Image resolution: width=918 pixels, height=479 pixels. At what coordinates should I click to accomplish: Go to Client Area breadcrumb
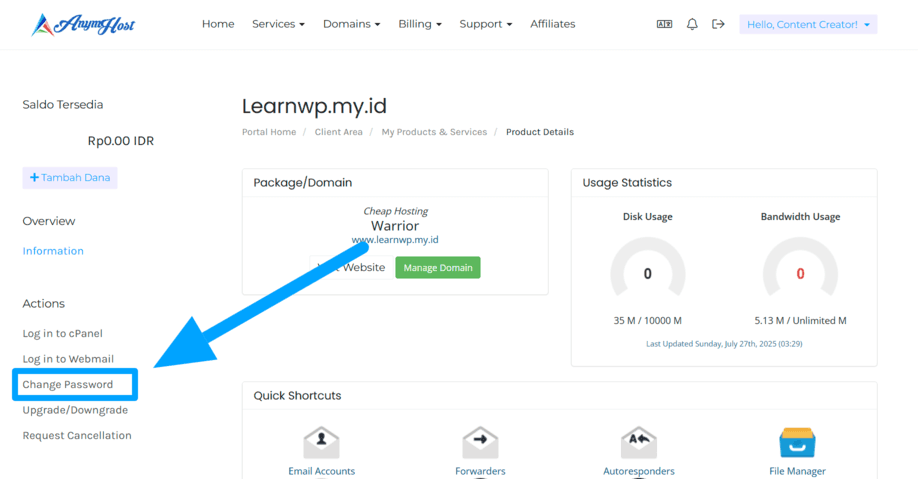point(338,132)
